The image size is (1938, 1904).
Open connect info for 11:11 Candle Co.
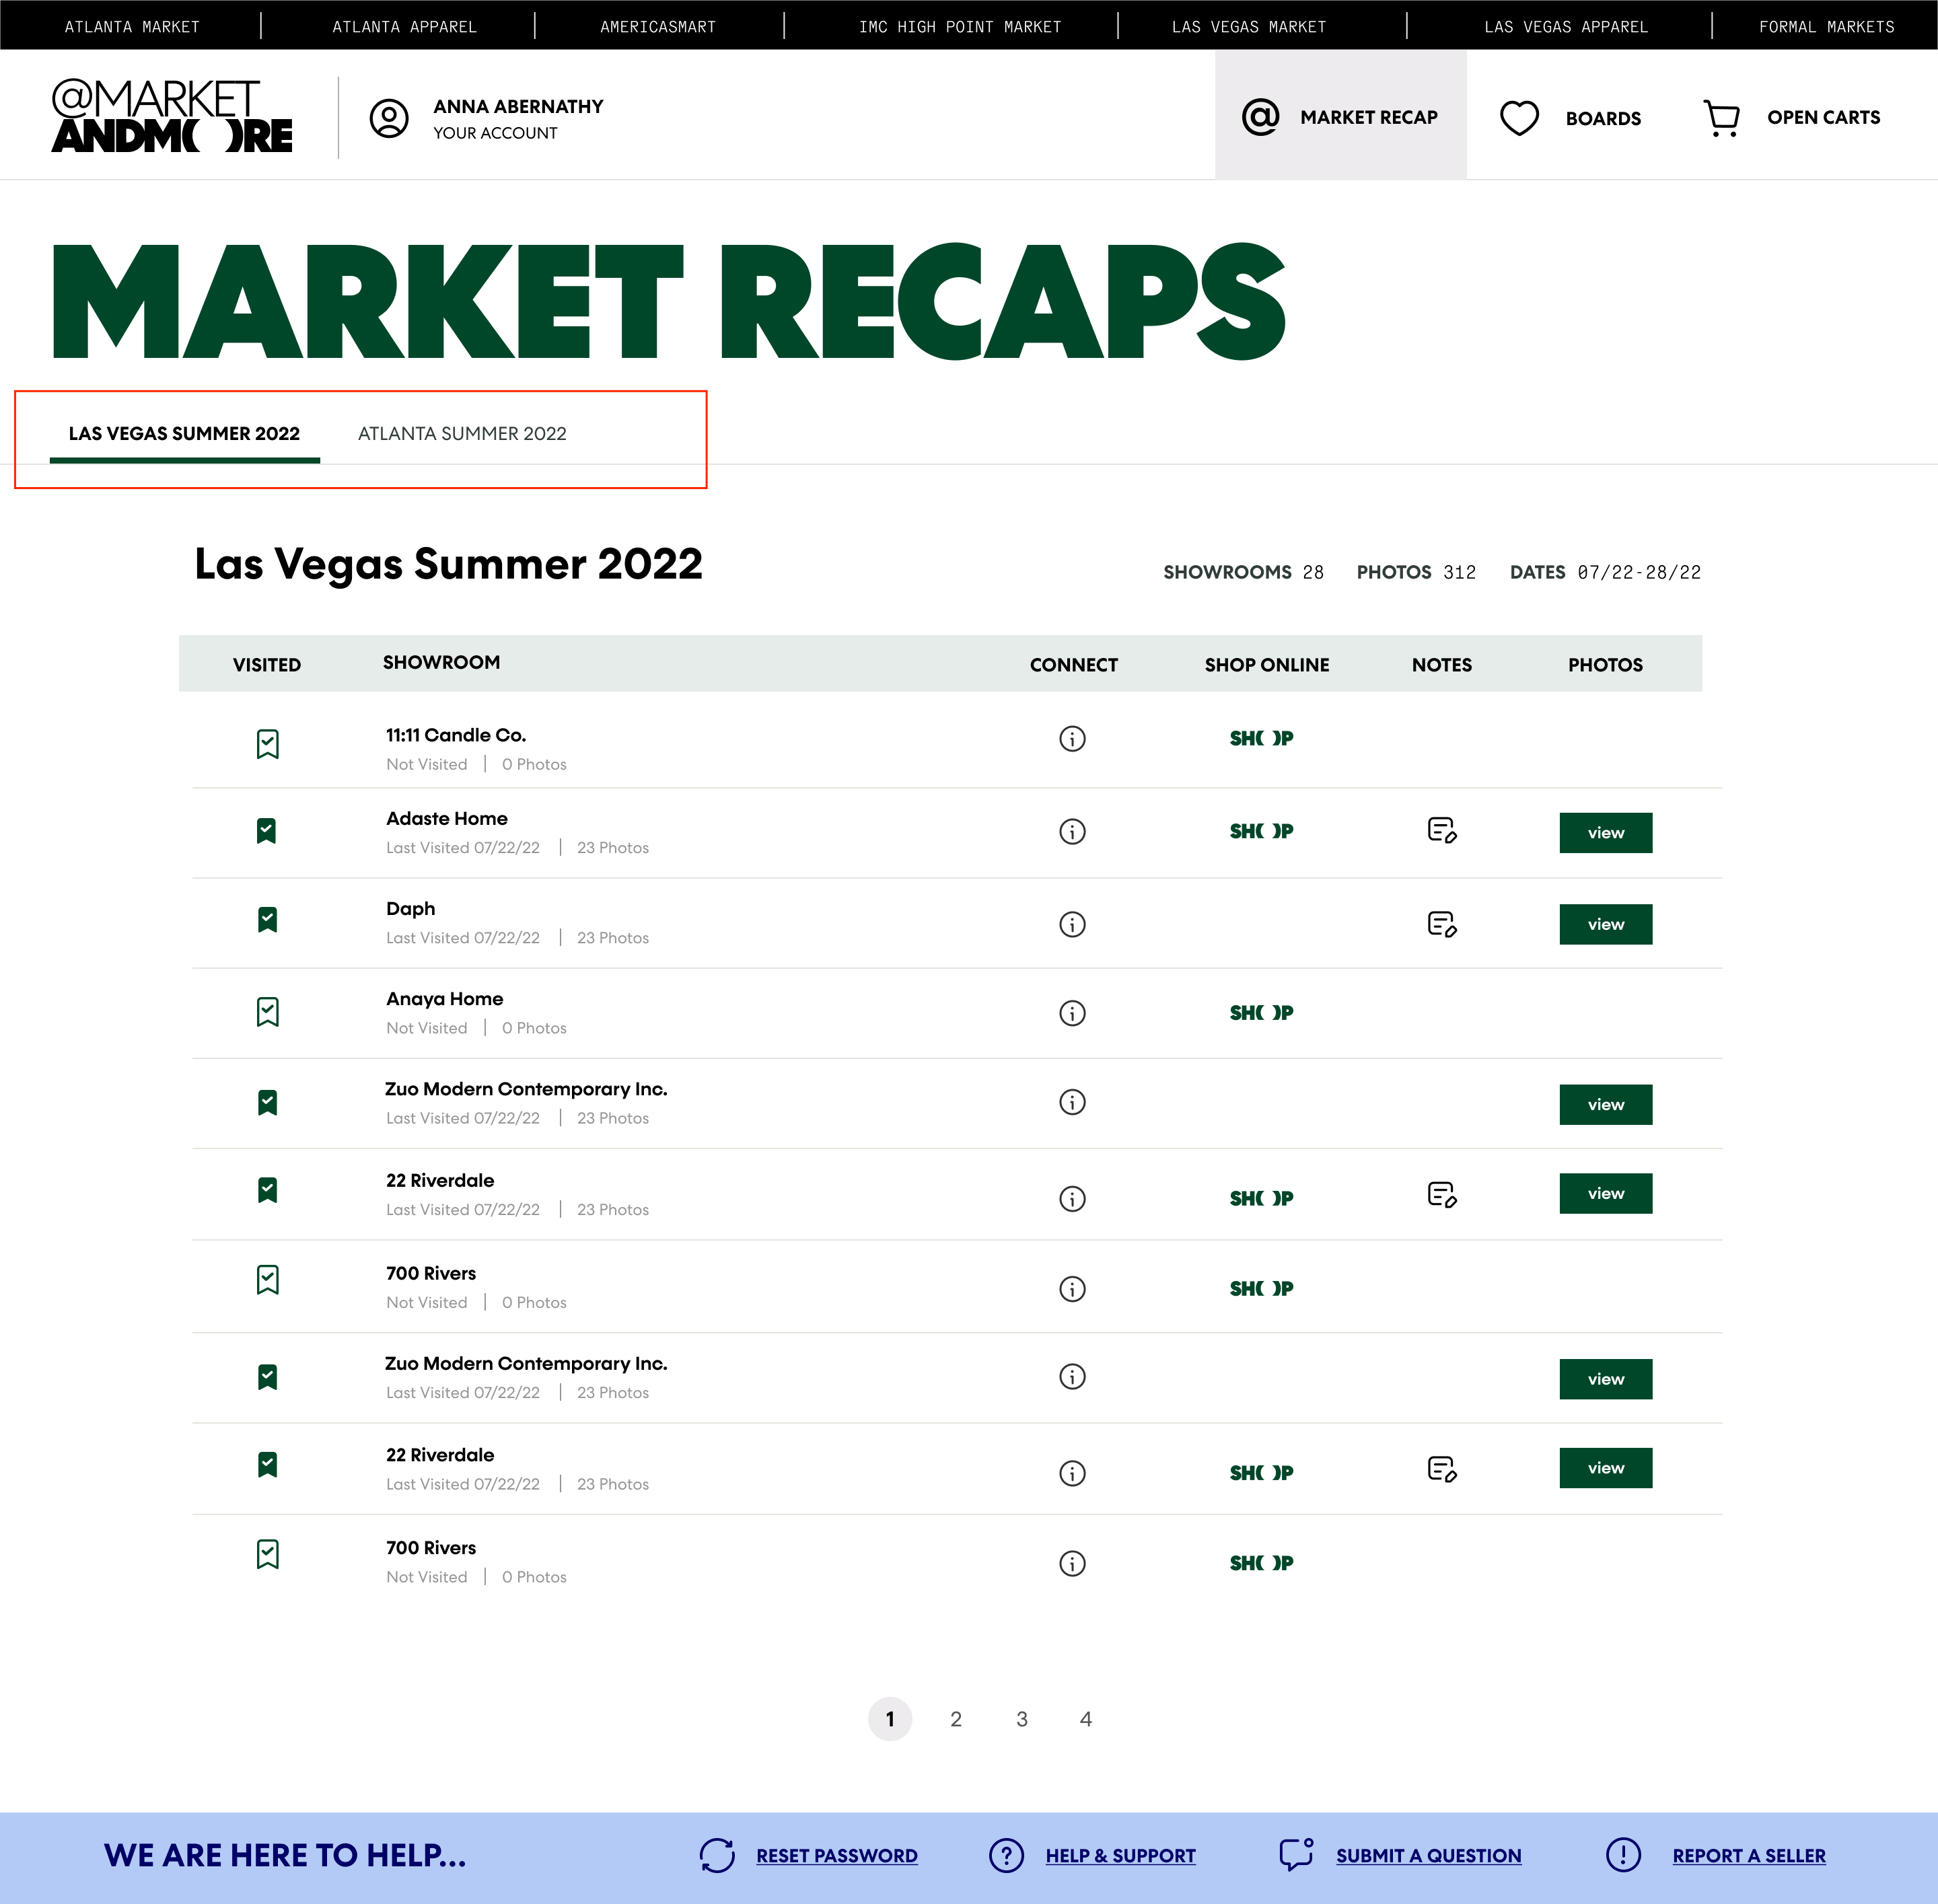click(x=1072, y=739)
